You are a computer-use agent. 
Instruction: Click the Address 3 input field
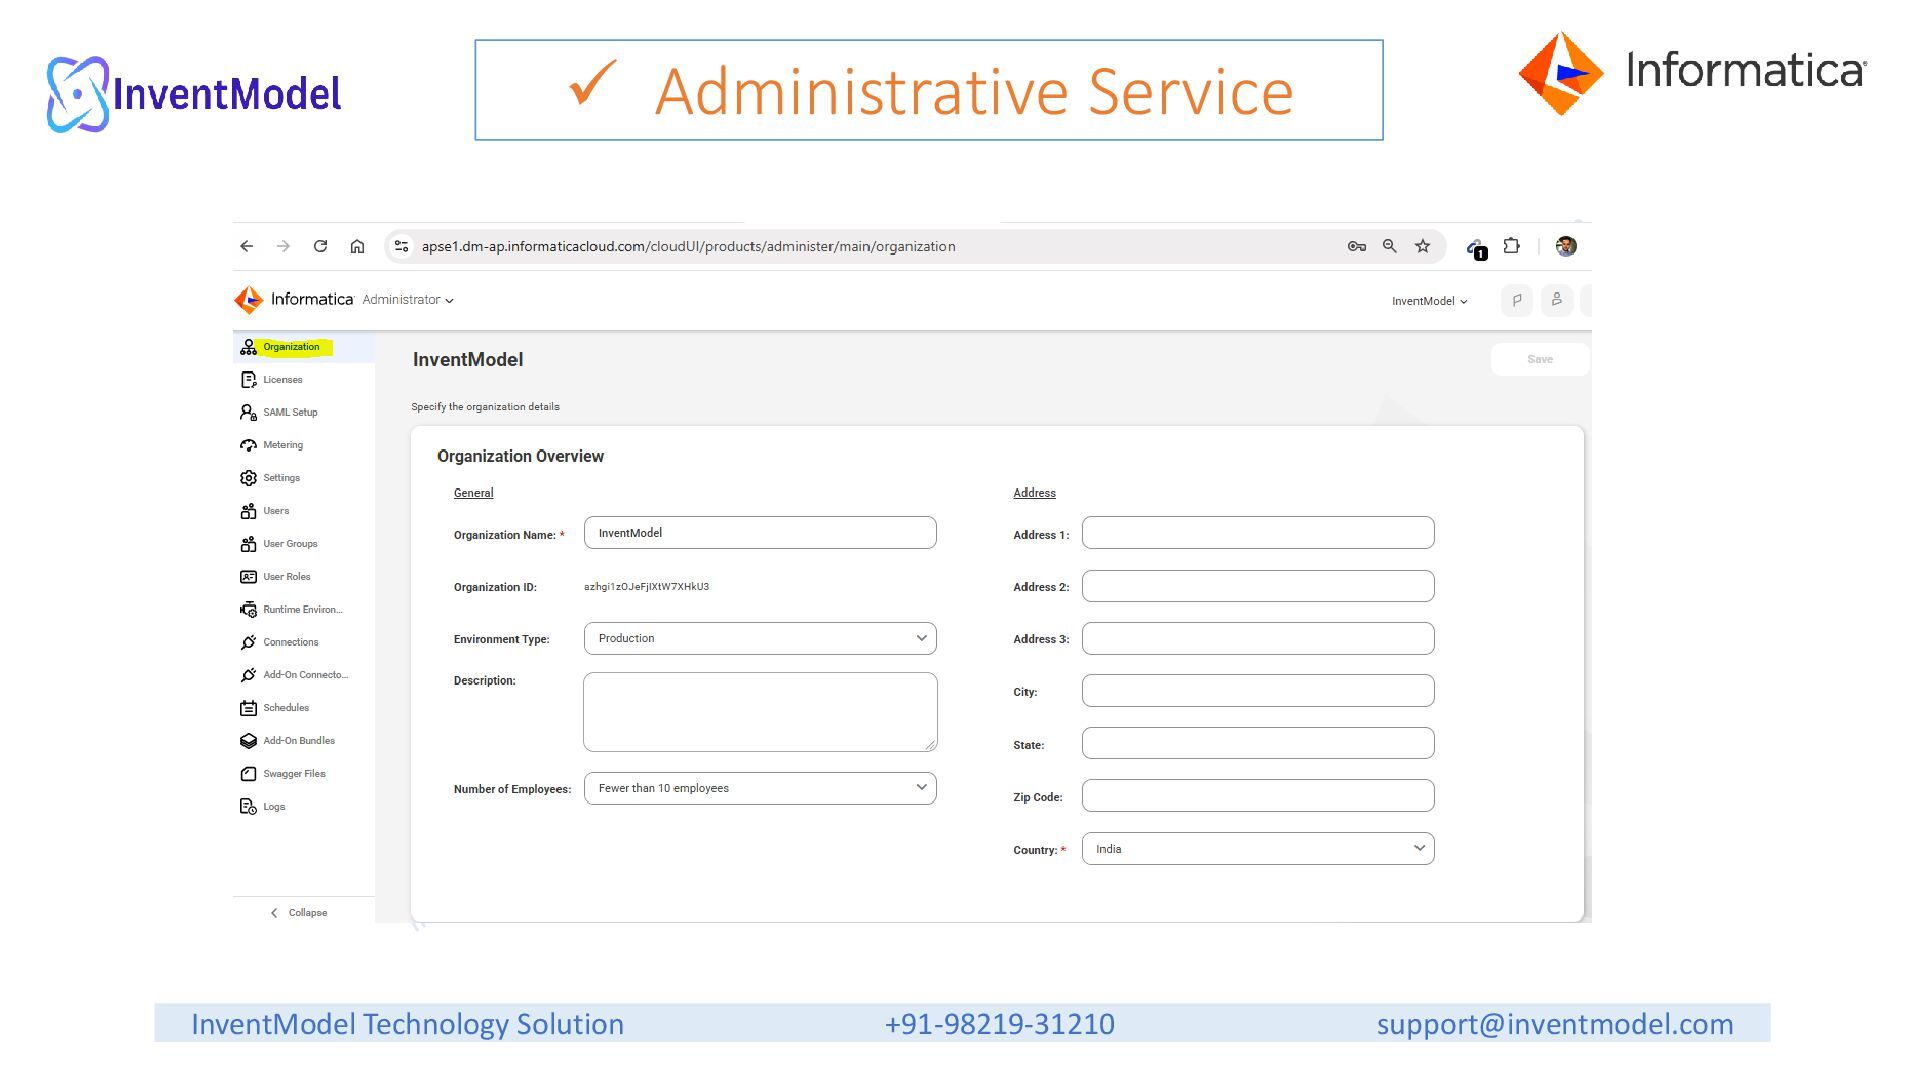point(1258,639)
